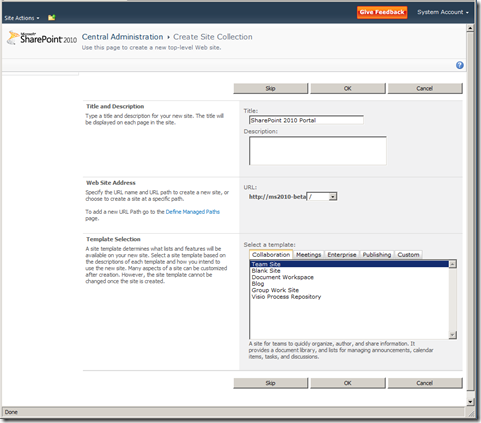The image size is (481, 423).
Task: Expand the URL path dropdown
Action: [332, 197]
